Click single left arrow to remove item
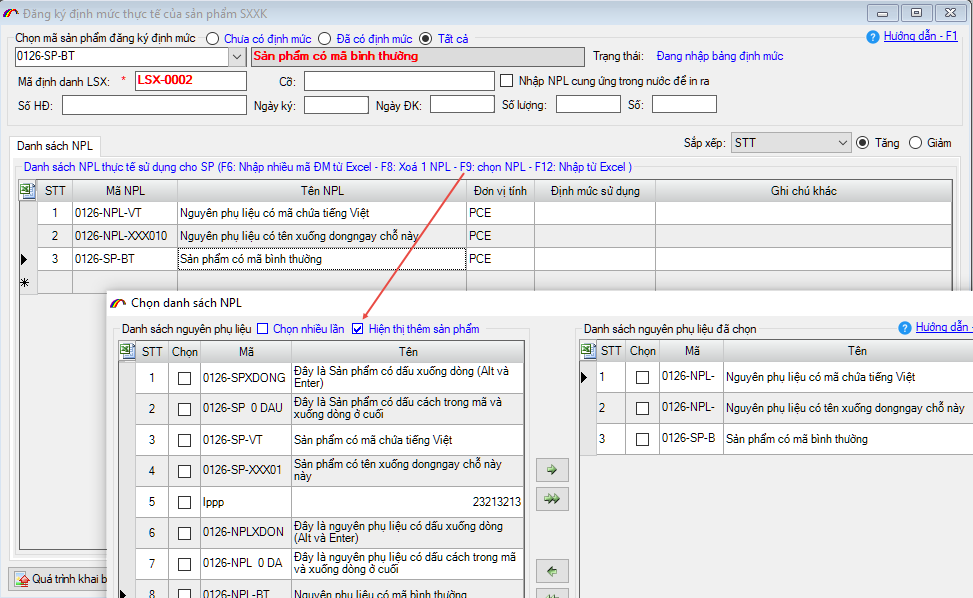Viewport: 973px width, 598px height. click(x=549, y=571)
